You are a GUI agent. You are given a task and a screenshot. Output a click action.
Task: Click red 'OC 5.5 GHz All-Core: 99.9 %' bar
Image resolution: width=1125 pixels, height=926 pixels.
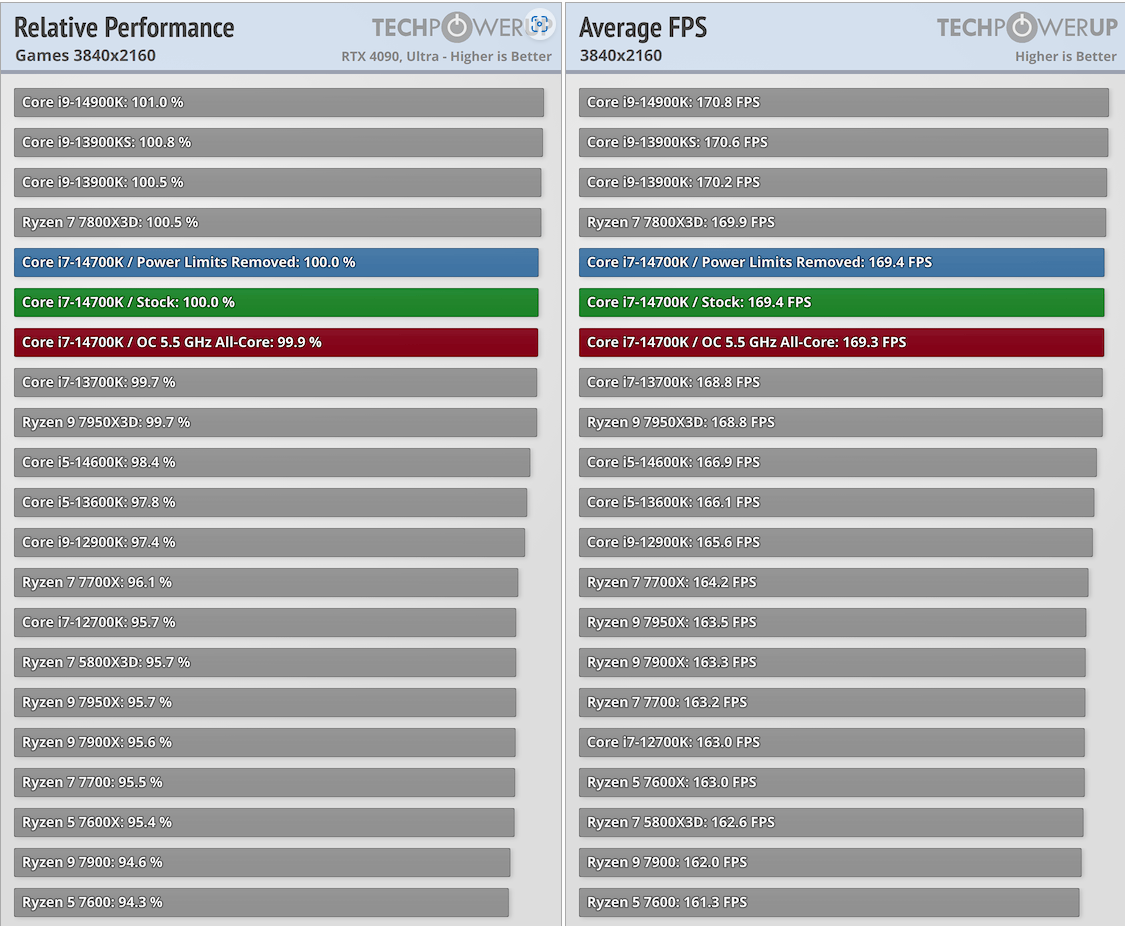pos(276,343)
